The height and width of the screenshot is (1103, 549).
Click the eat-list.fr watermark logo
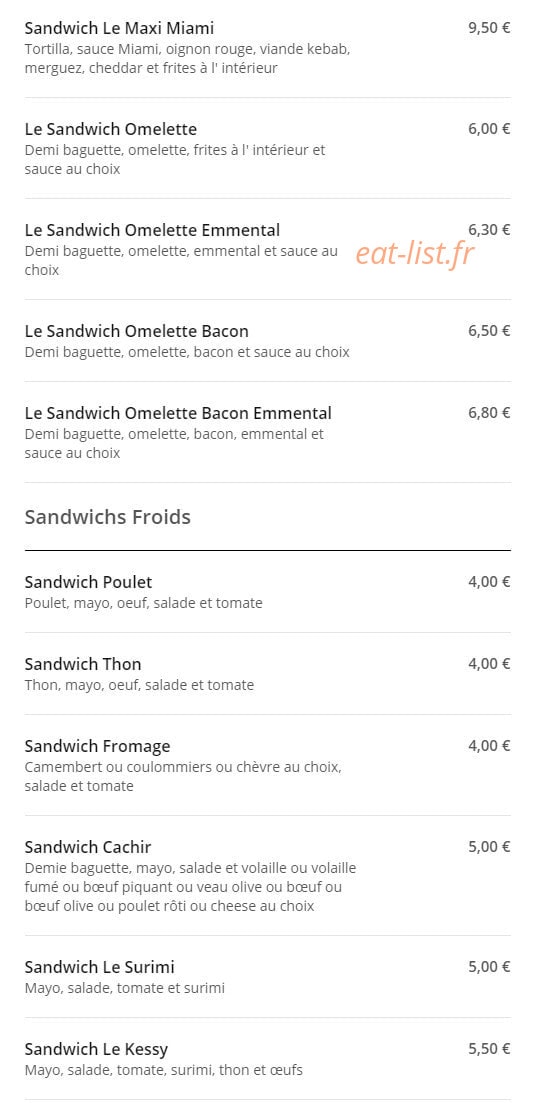[415, 253]
